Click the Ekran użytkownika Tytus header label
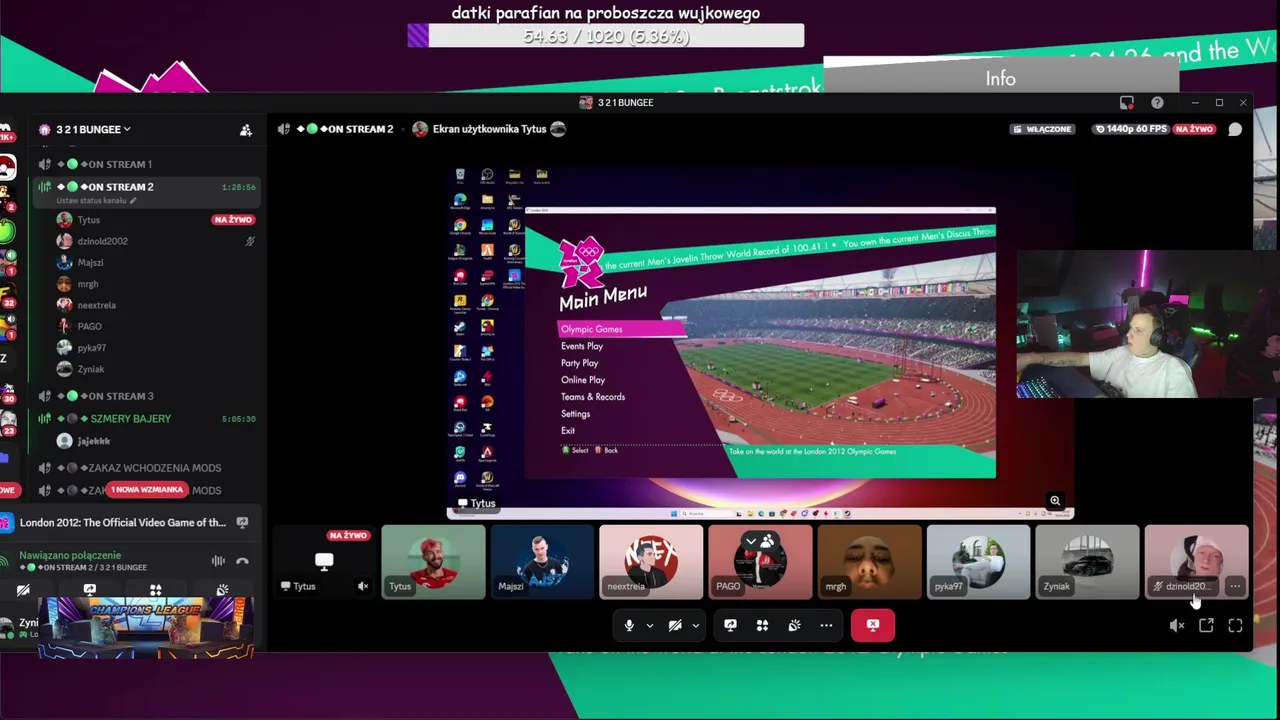This screenshot has width=1280, height=720. [489, 129]
